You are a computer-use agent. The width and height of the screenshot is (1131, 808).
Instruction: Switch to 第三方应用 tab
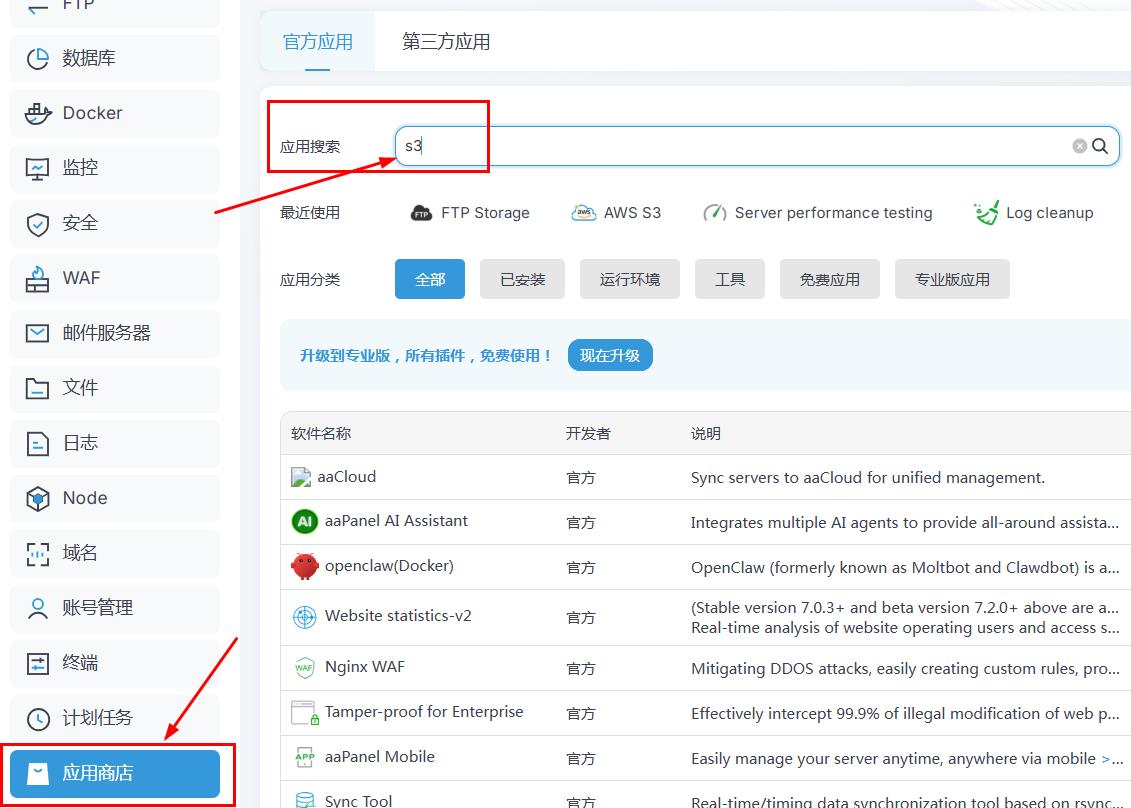click(x=446, y=42)
